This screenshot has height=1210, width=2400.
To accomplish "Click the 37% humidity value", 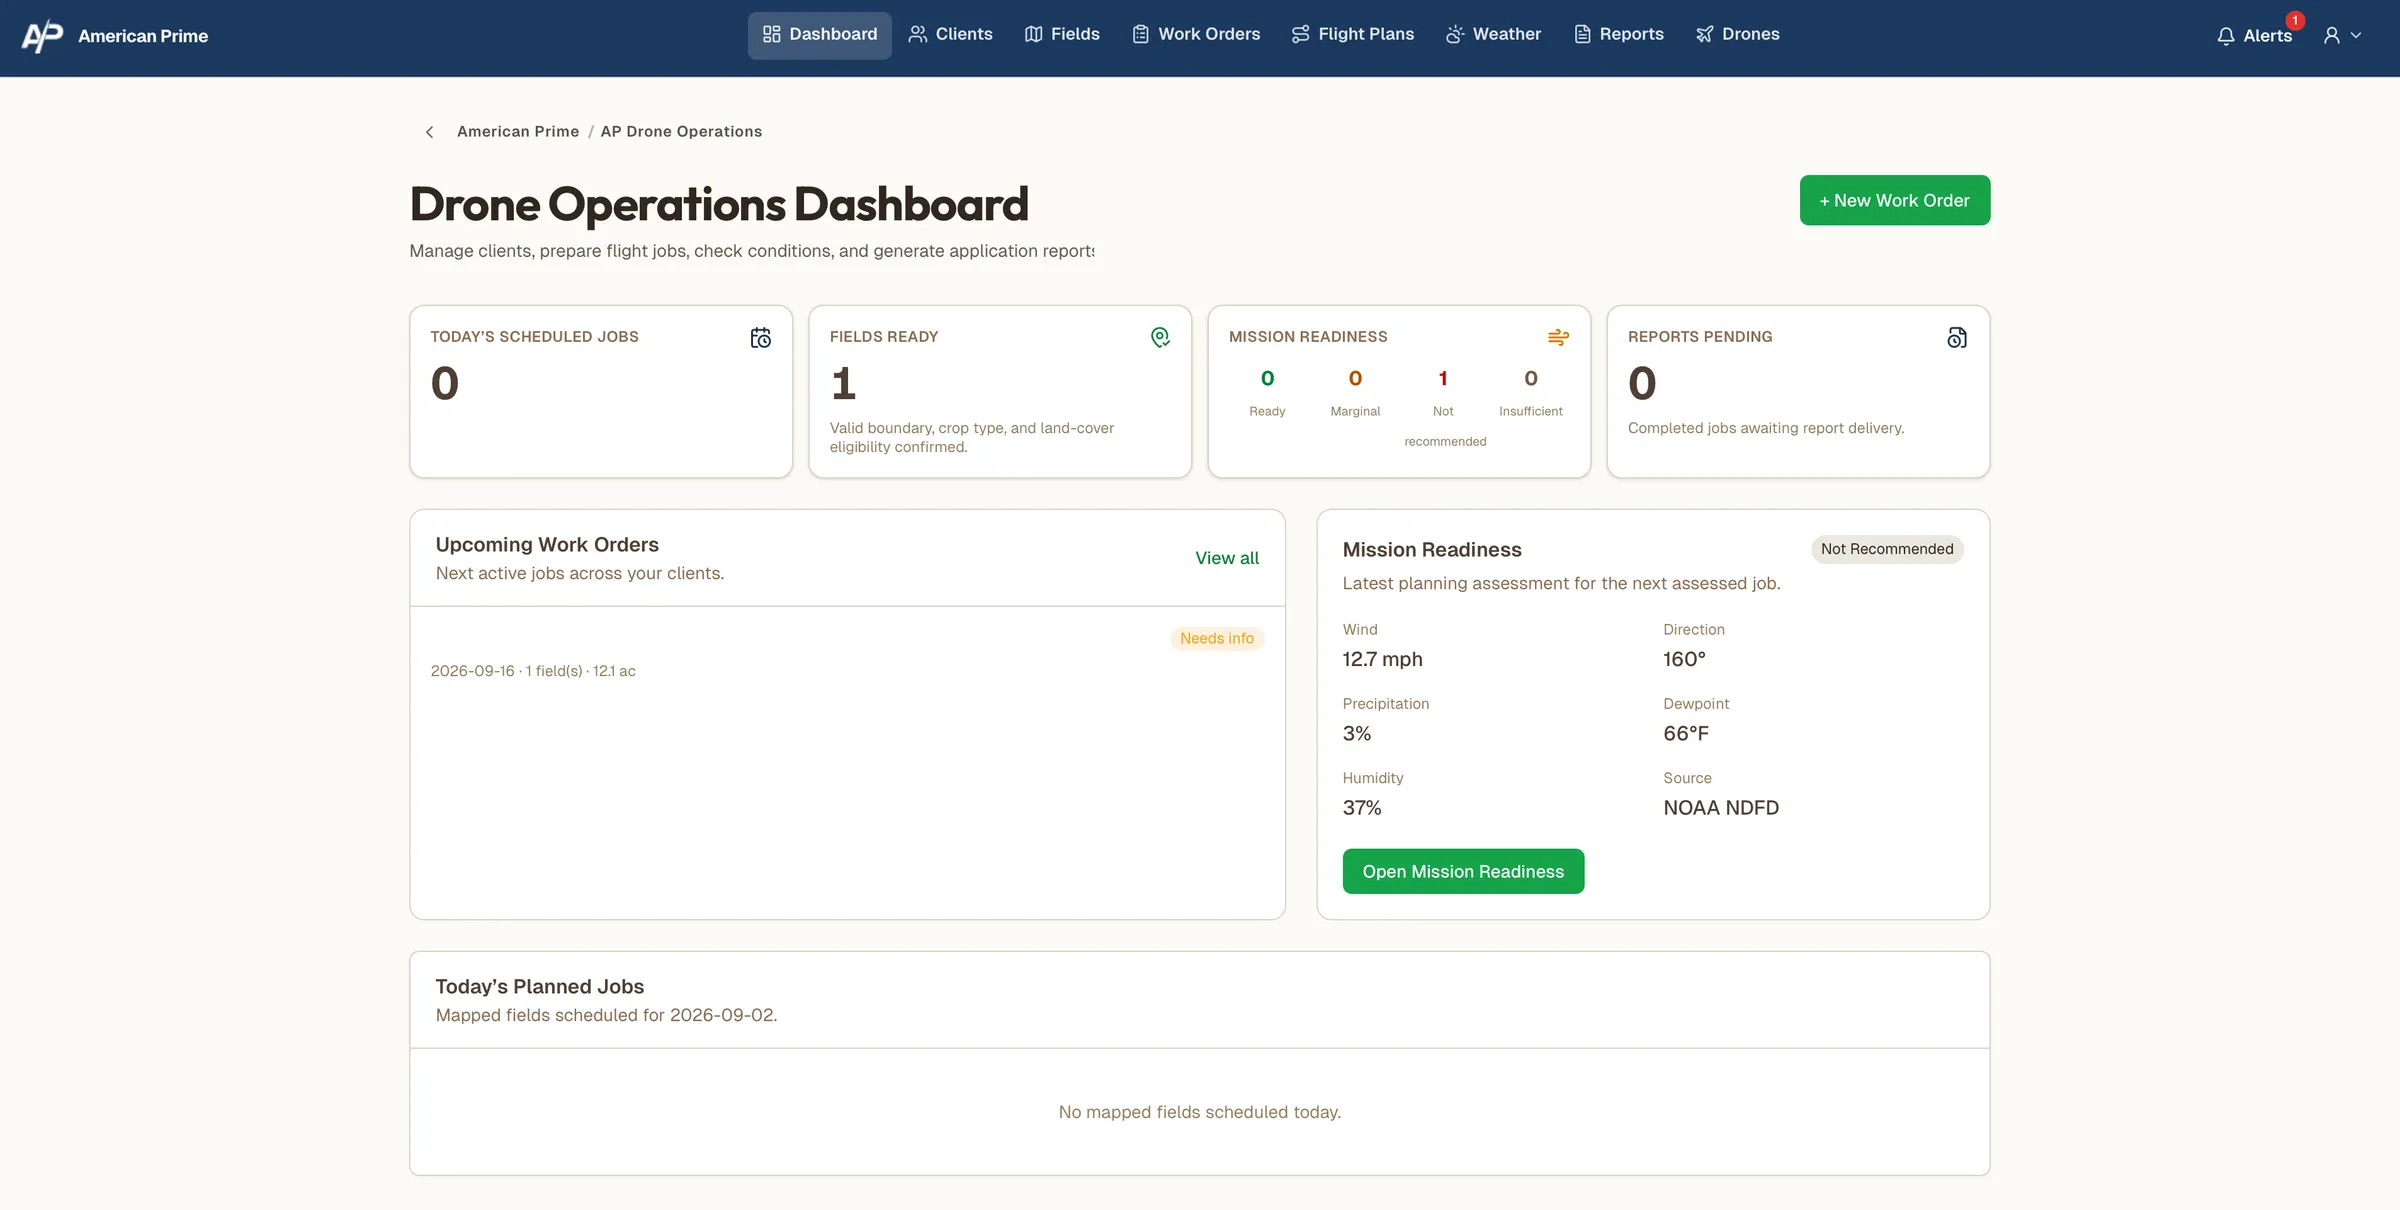I will click(1362, 808).
